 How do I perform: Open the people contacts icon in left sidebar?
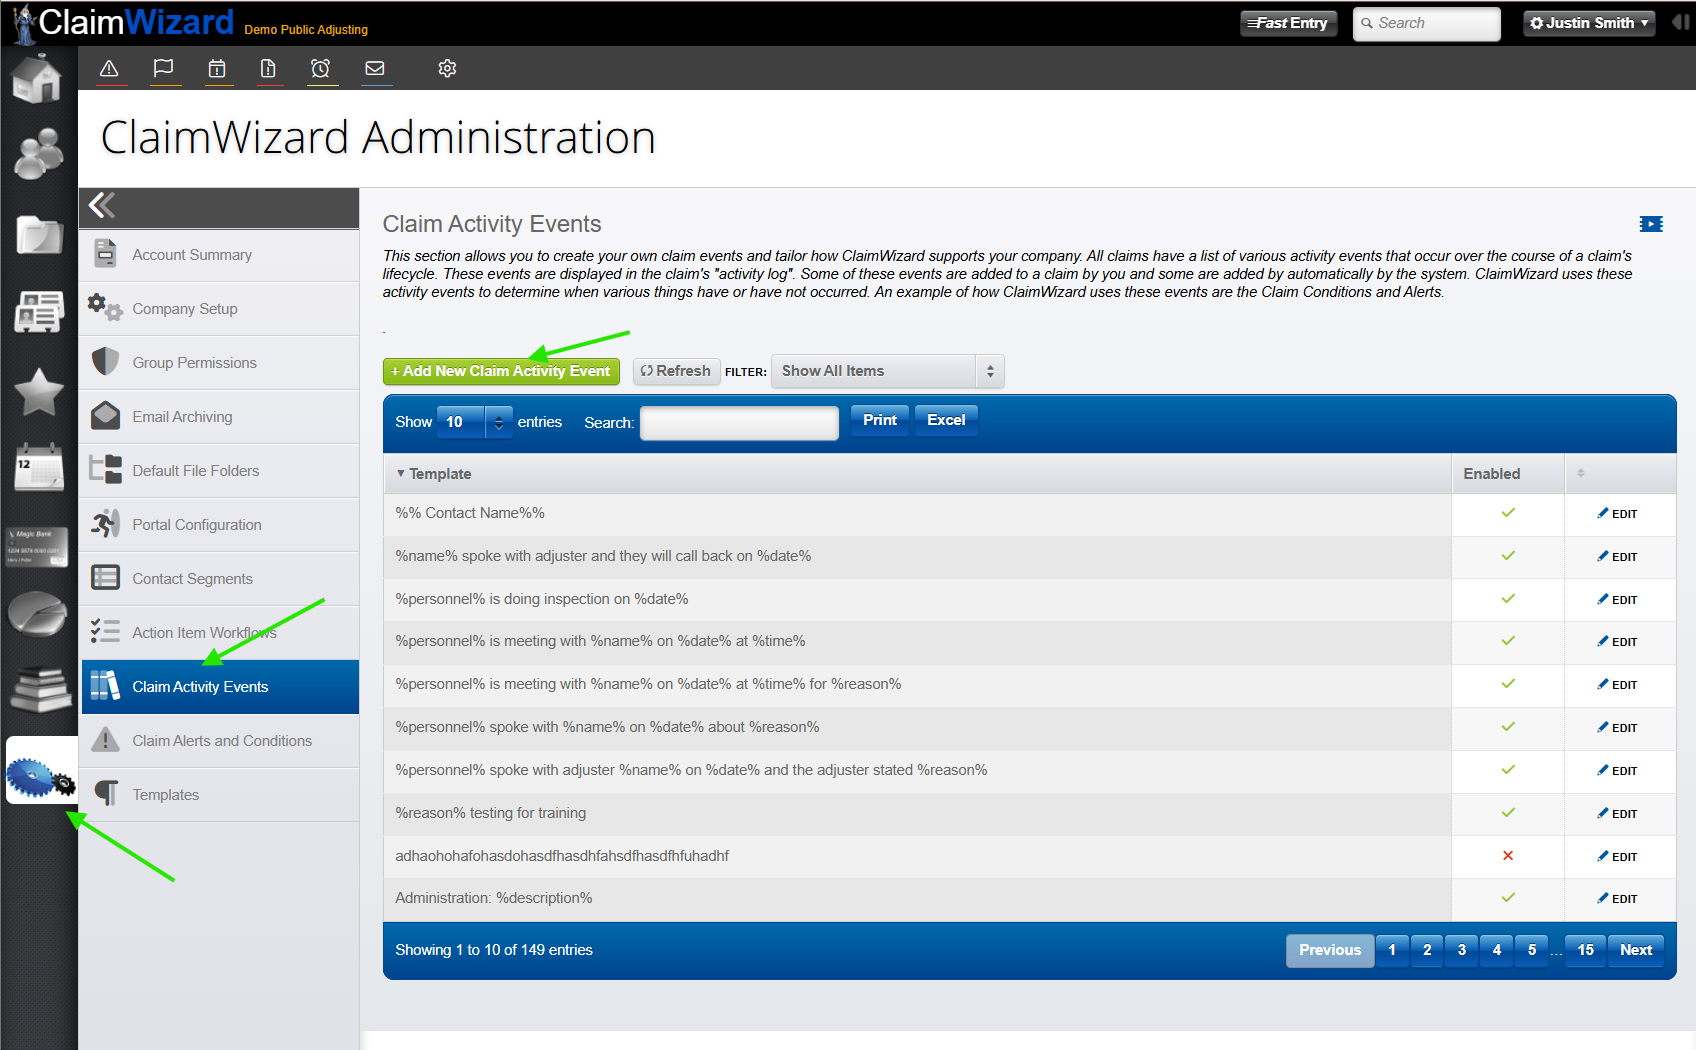39,154
